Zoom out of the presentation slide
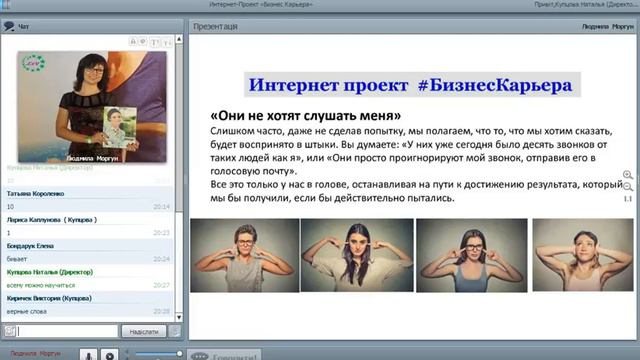Screen dimensions: 640x360 click(x=628, y=187)
